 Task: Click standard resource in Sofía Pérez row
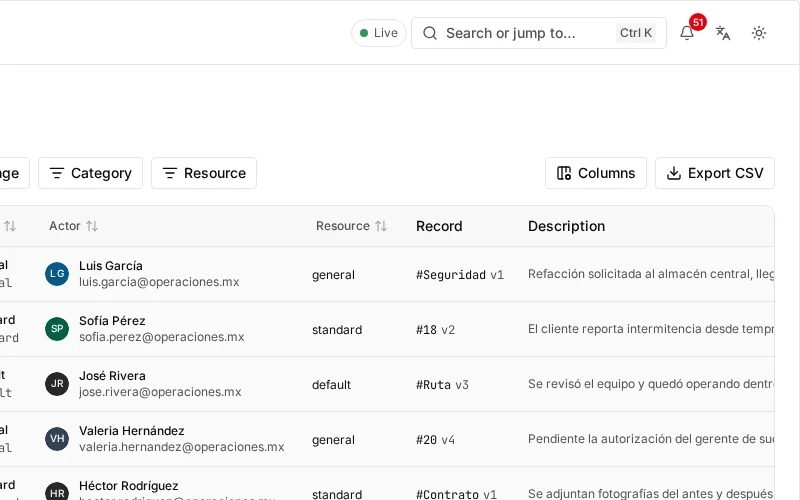[x=337, y=330]
